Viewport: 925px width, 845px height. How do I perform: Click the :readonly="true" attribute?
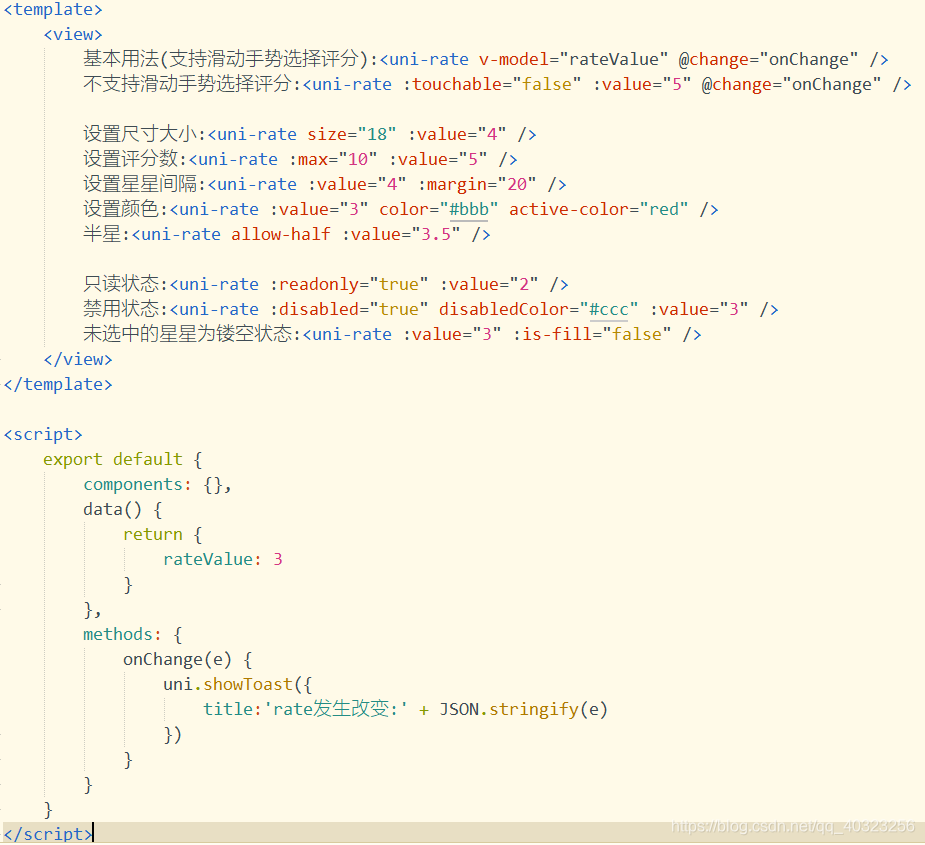[349, 284]
